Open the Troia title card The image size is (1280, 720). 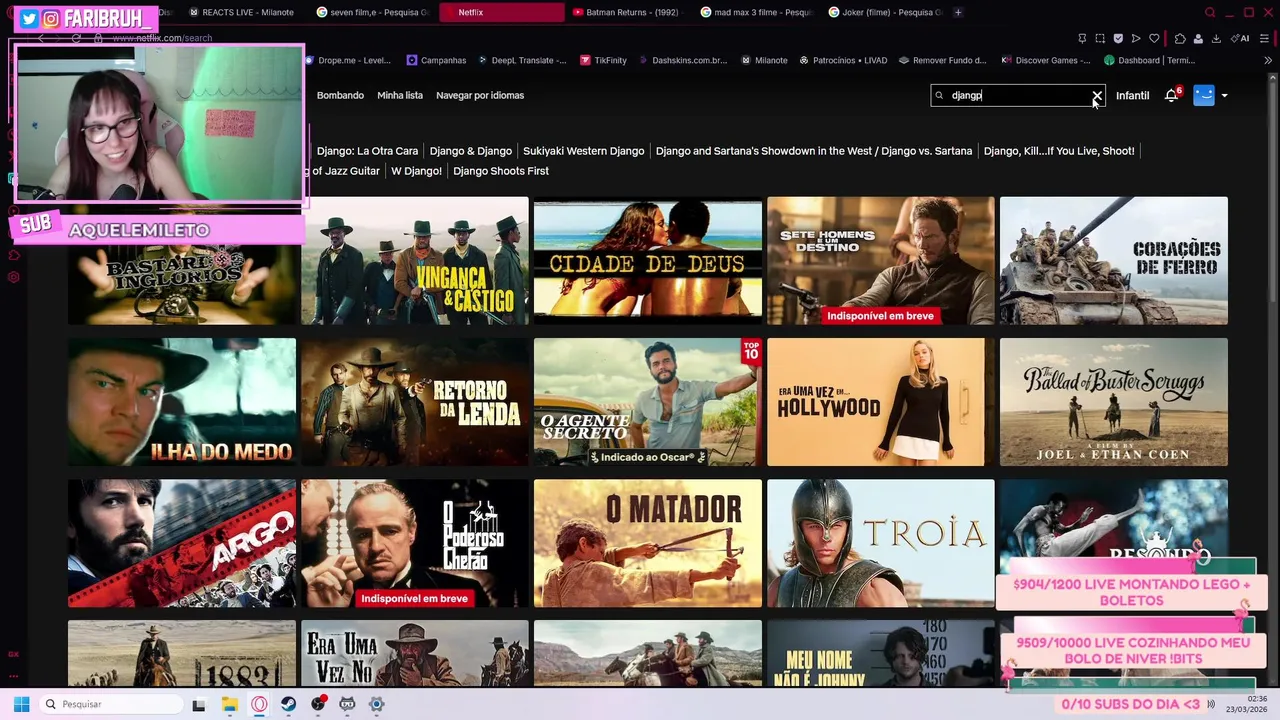pos(881,543)
